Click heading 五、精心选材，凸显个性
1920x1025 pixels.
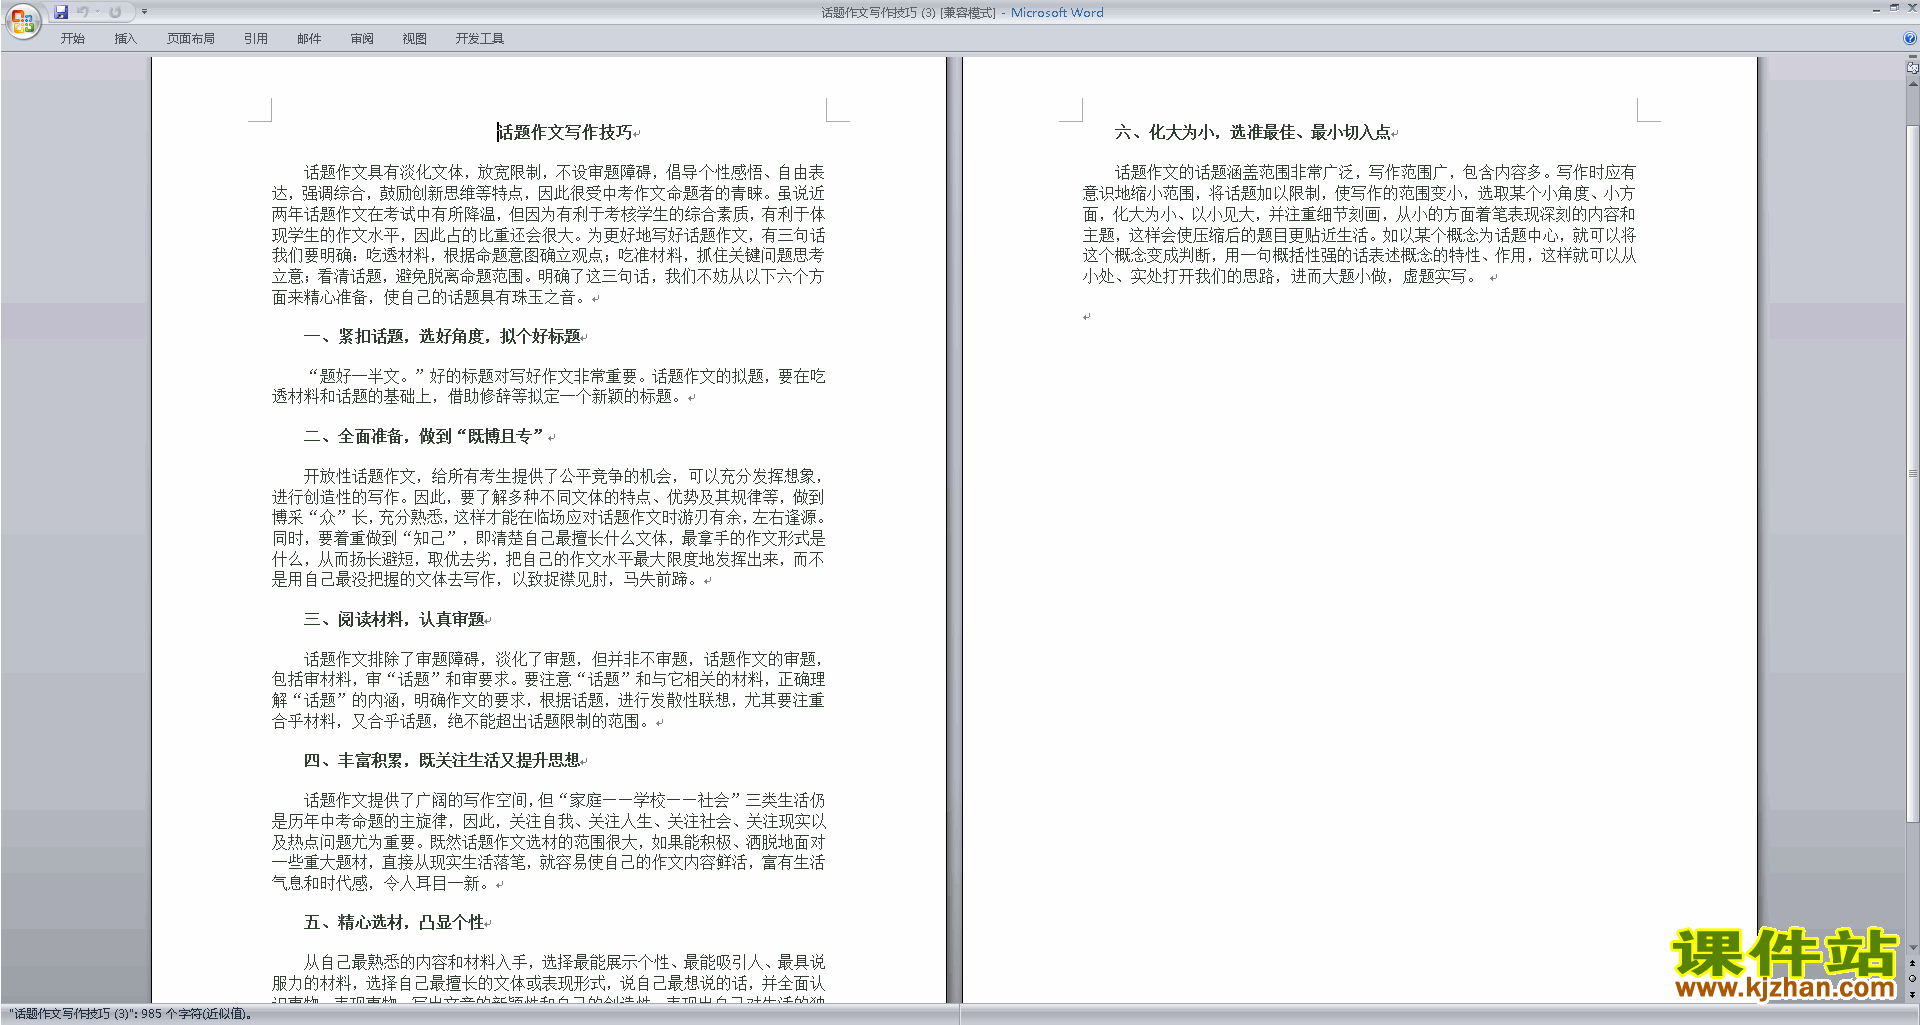(x=394, y=922)
